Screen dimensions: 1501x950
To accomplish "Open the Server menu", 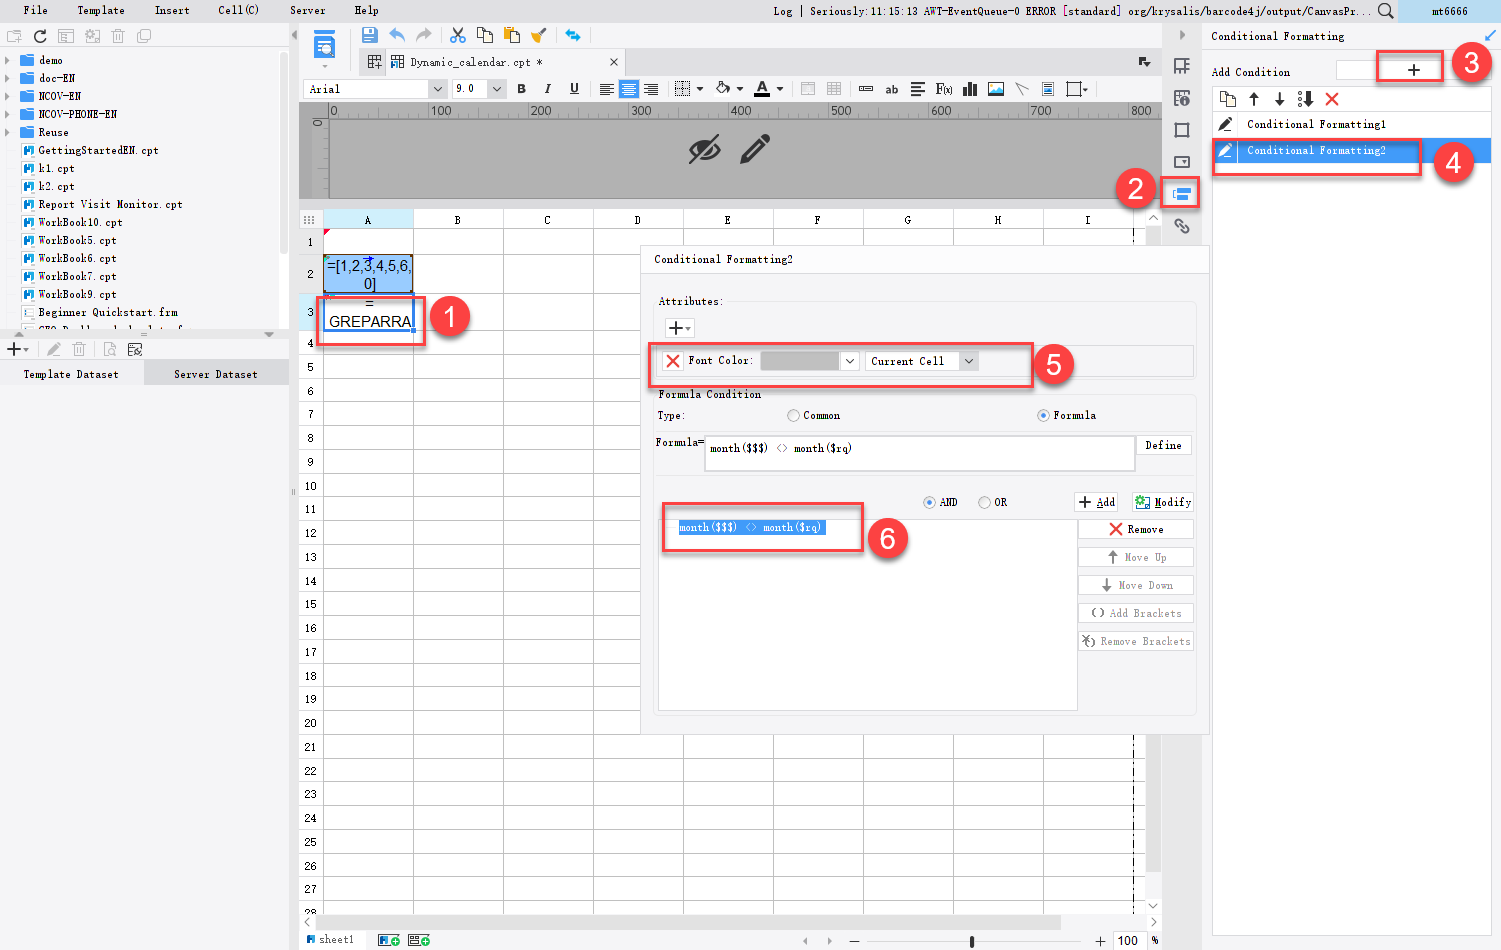I will [307, 10].
